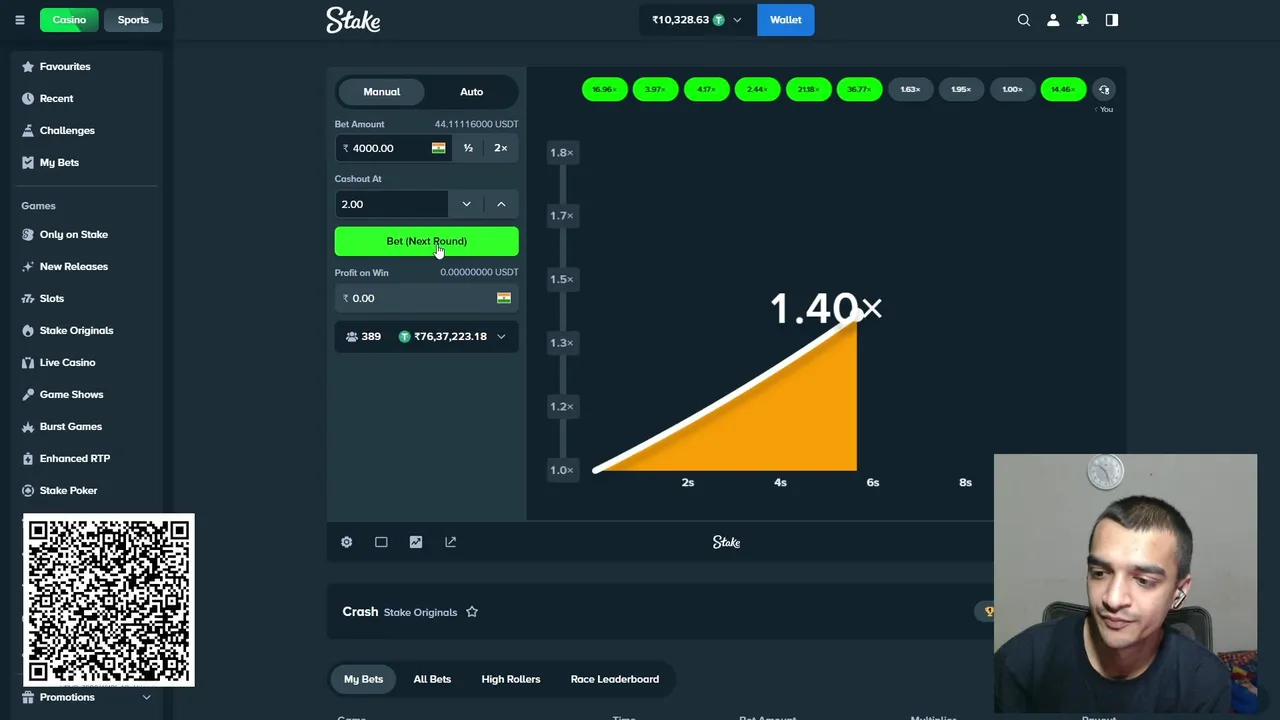
Task: Click the Slots sidebar icon
Action: (x=28, y=299)
